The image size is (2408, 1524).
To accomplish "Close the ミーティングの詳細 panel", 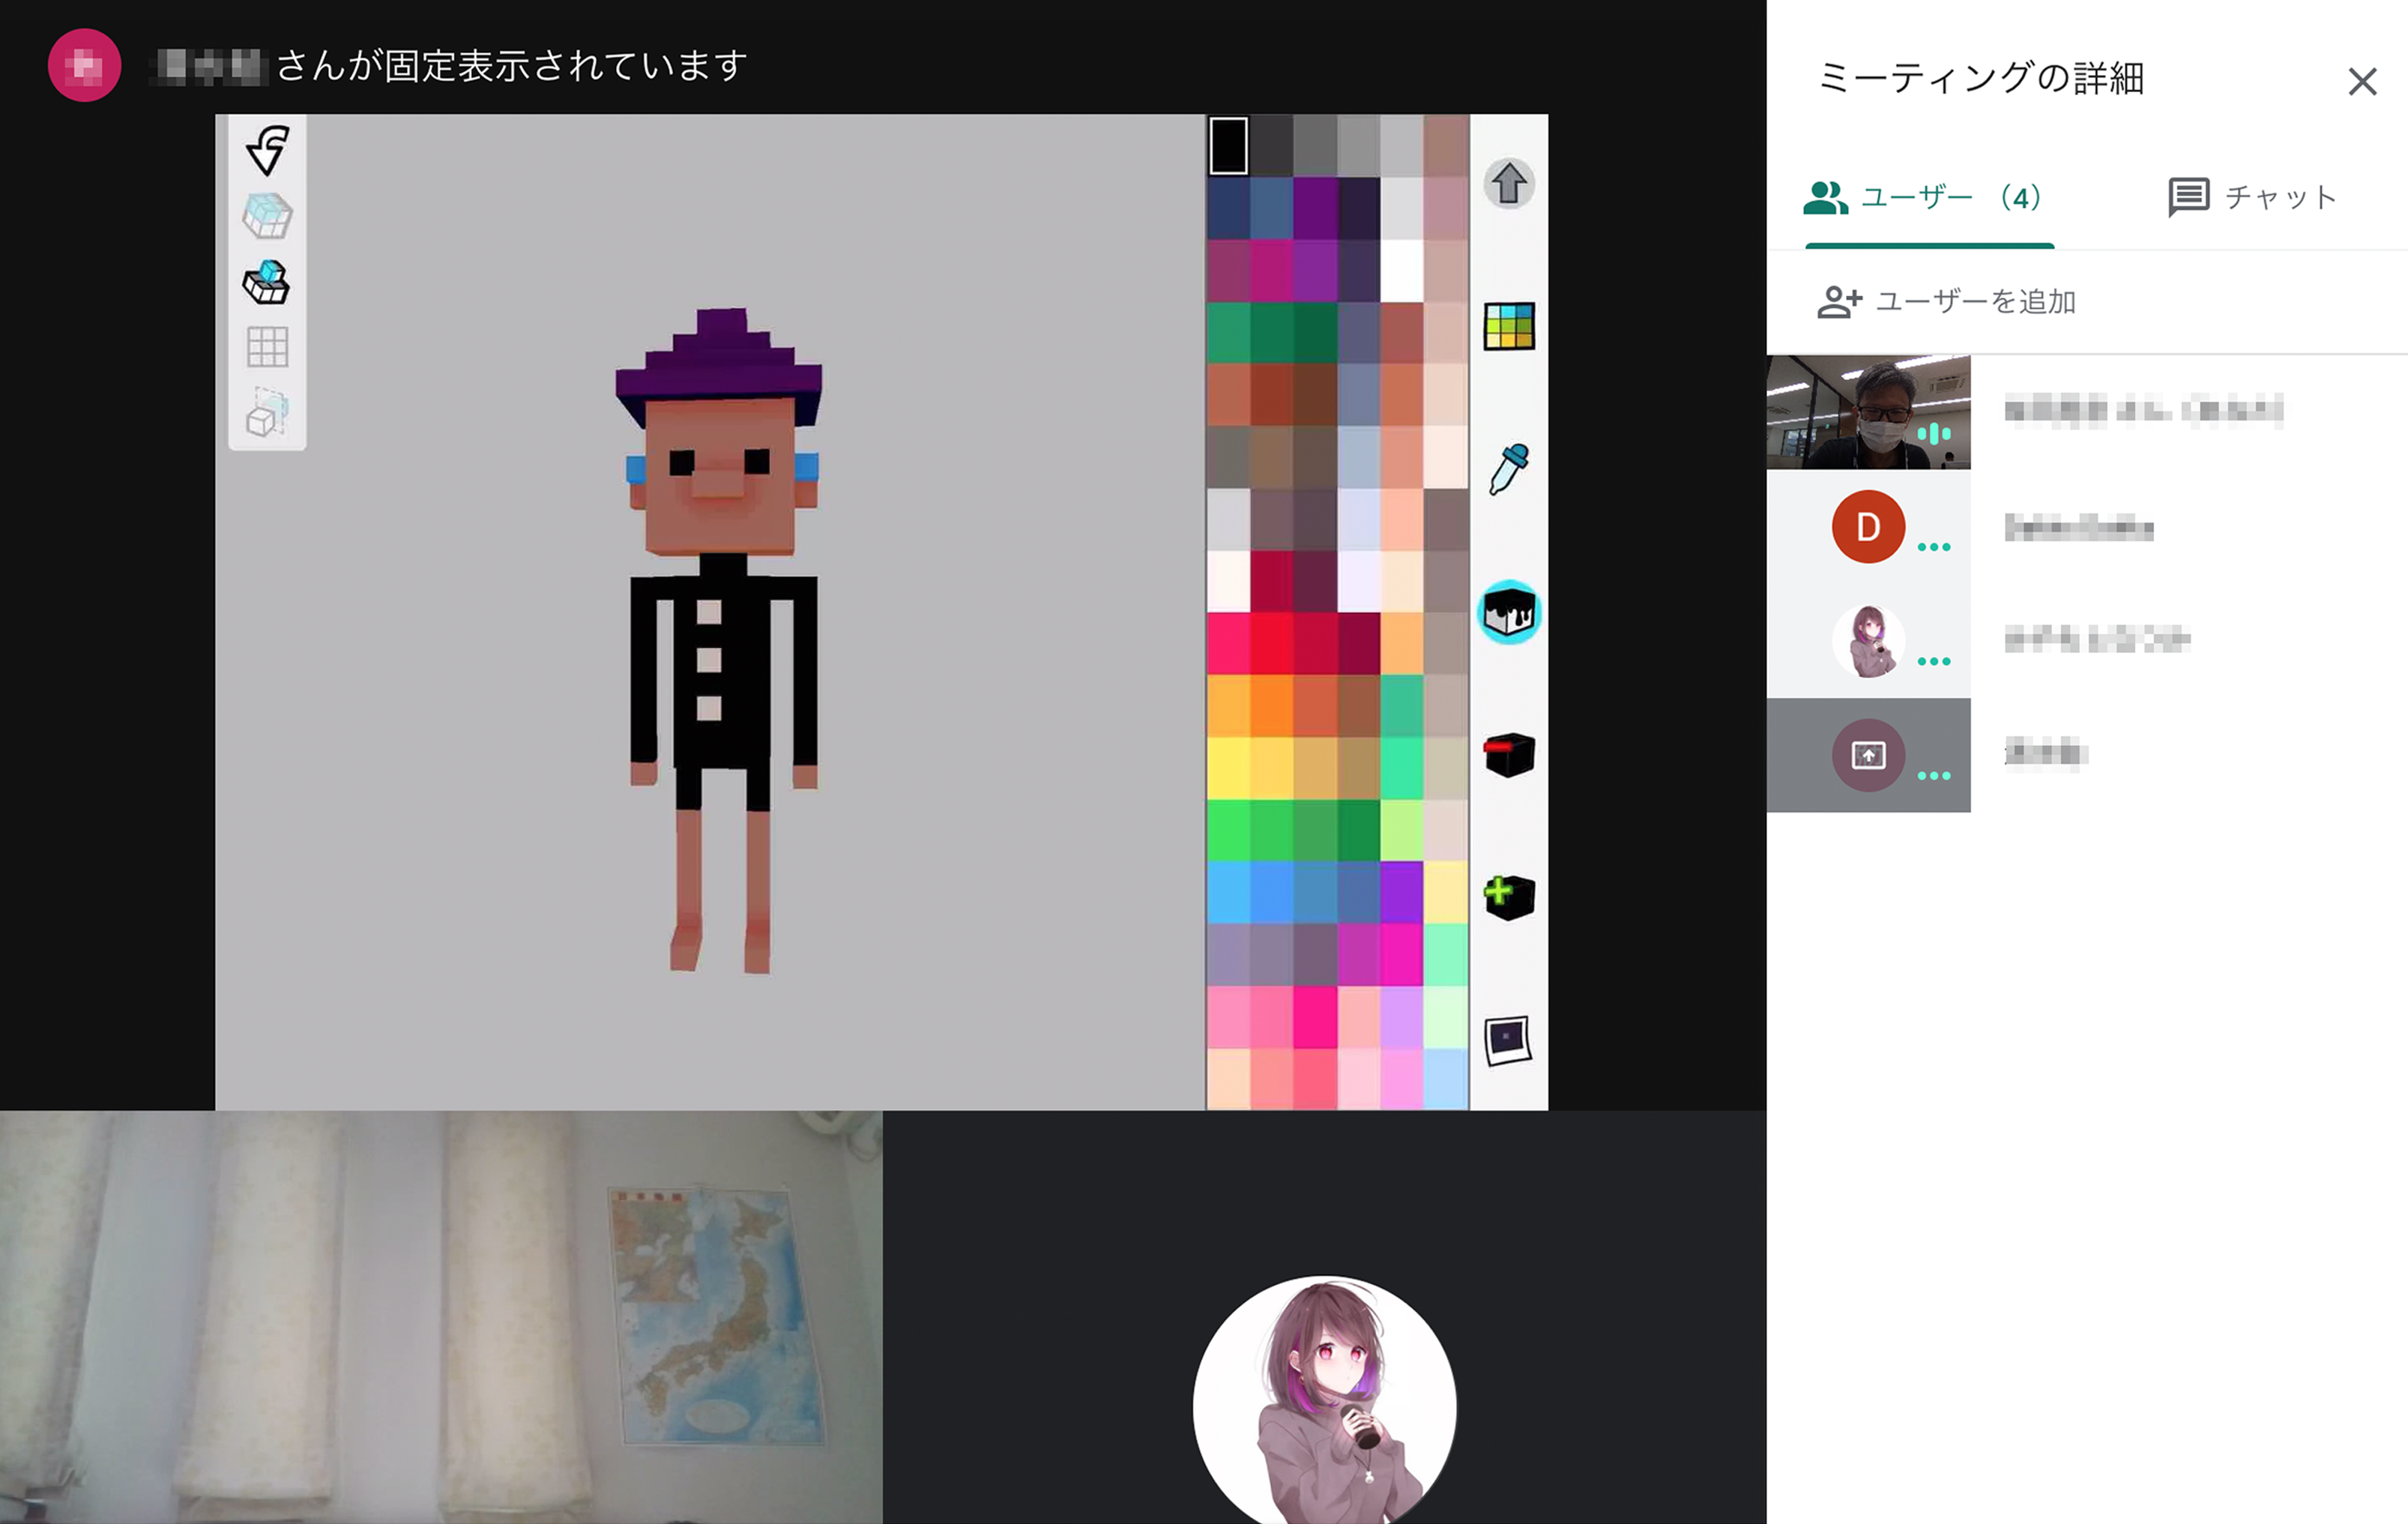I will tap(2362, 81).
